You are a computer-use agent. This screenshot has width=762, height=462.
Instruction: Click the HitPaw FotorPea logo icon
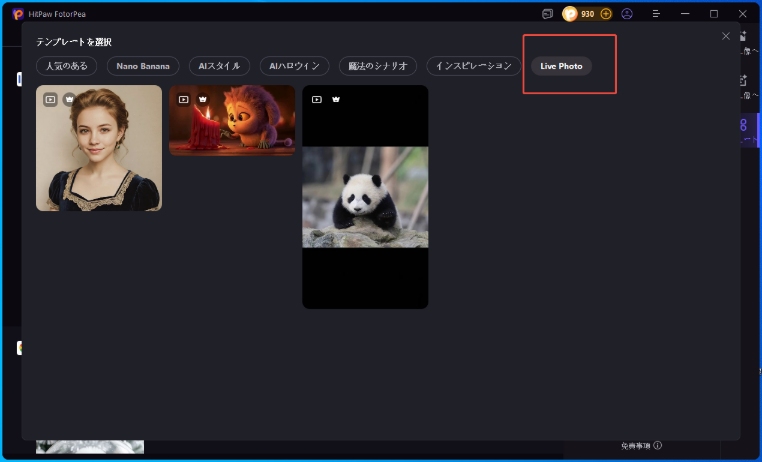click(17, 14)
